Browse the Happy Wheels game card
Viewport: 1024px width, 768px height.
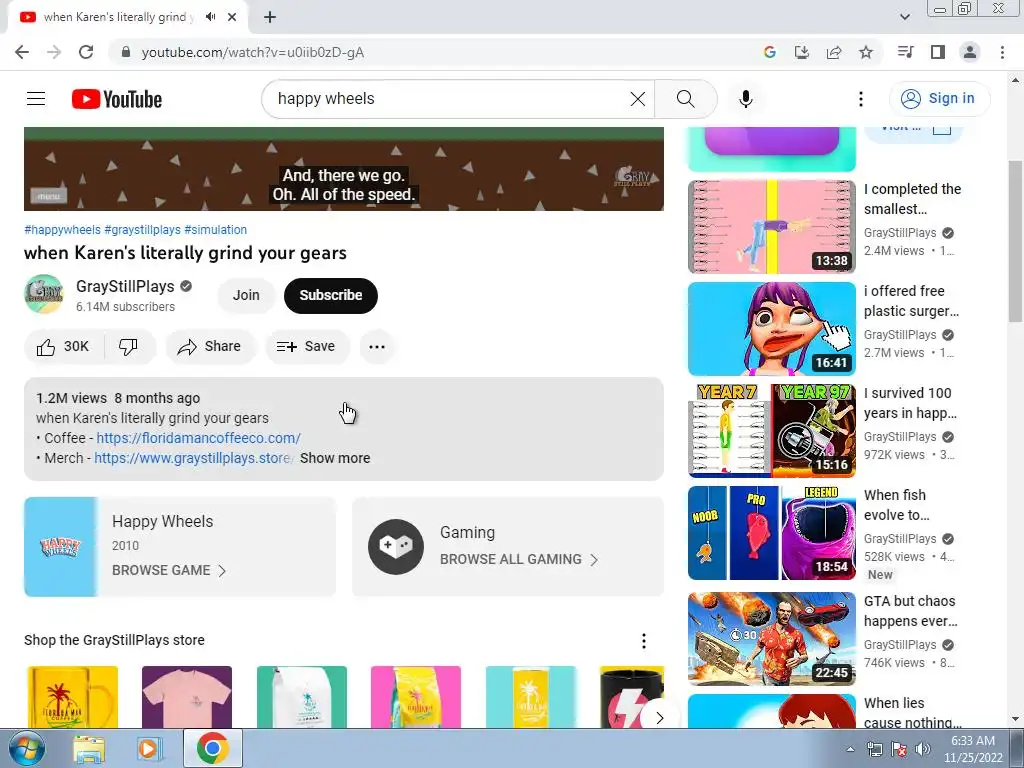pyautogui.click(x=180, y=547)
